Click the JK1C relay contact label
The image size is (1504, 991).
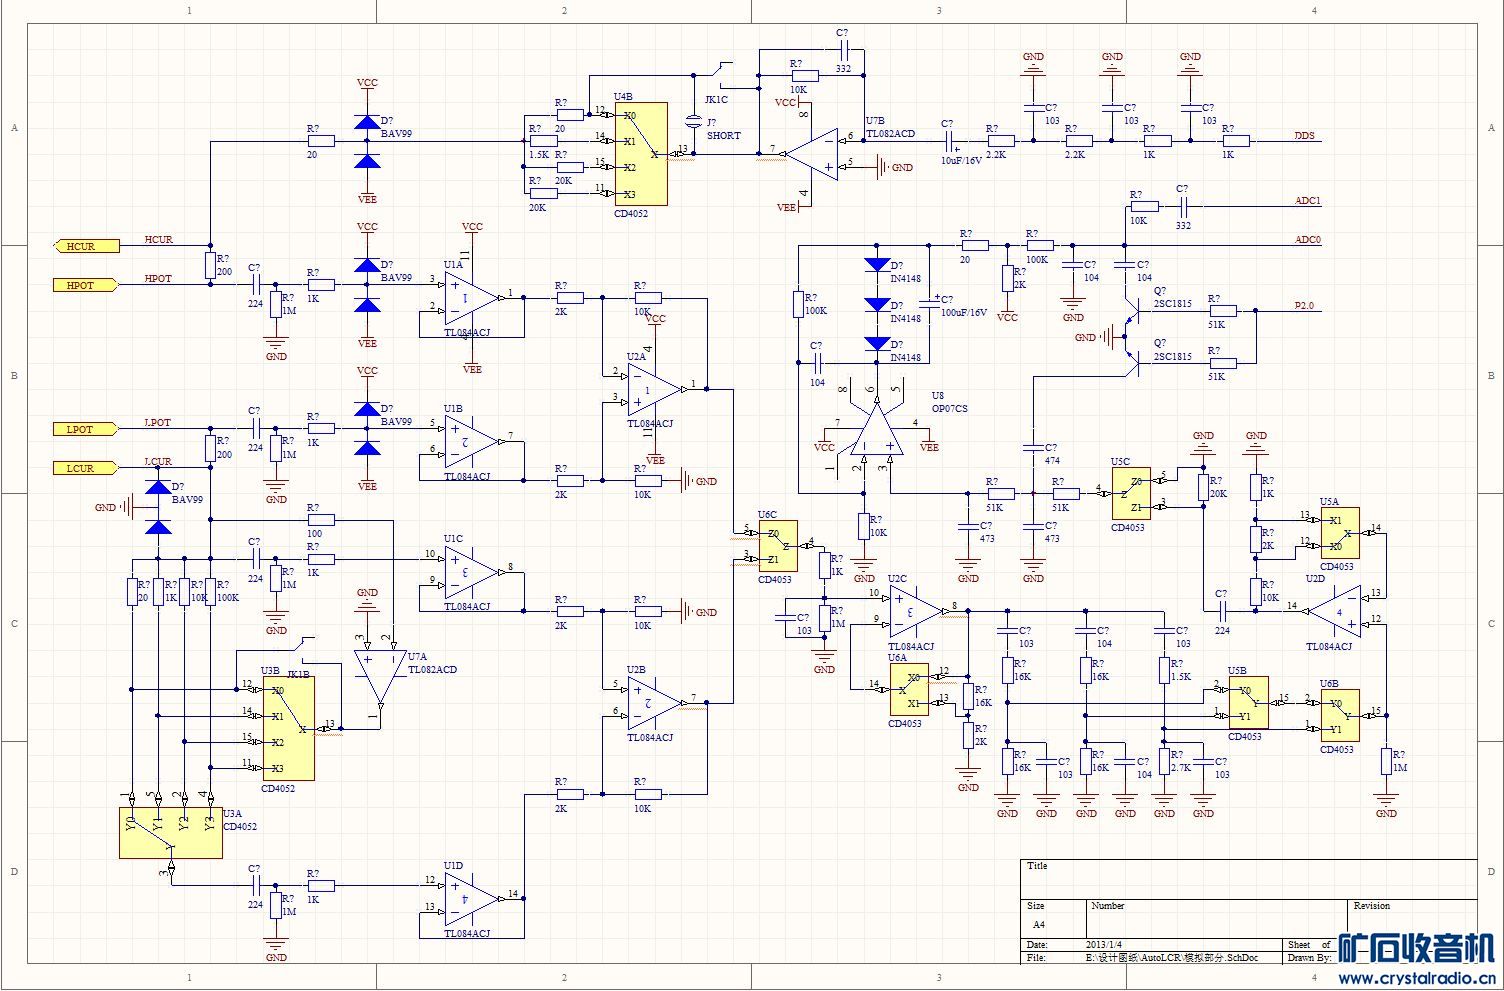click(x=717, y=100)
